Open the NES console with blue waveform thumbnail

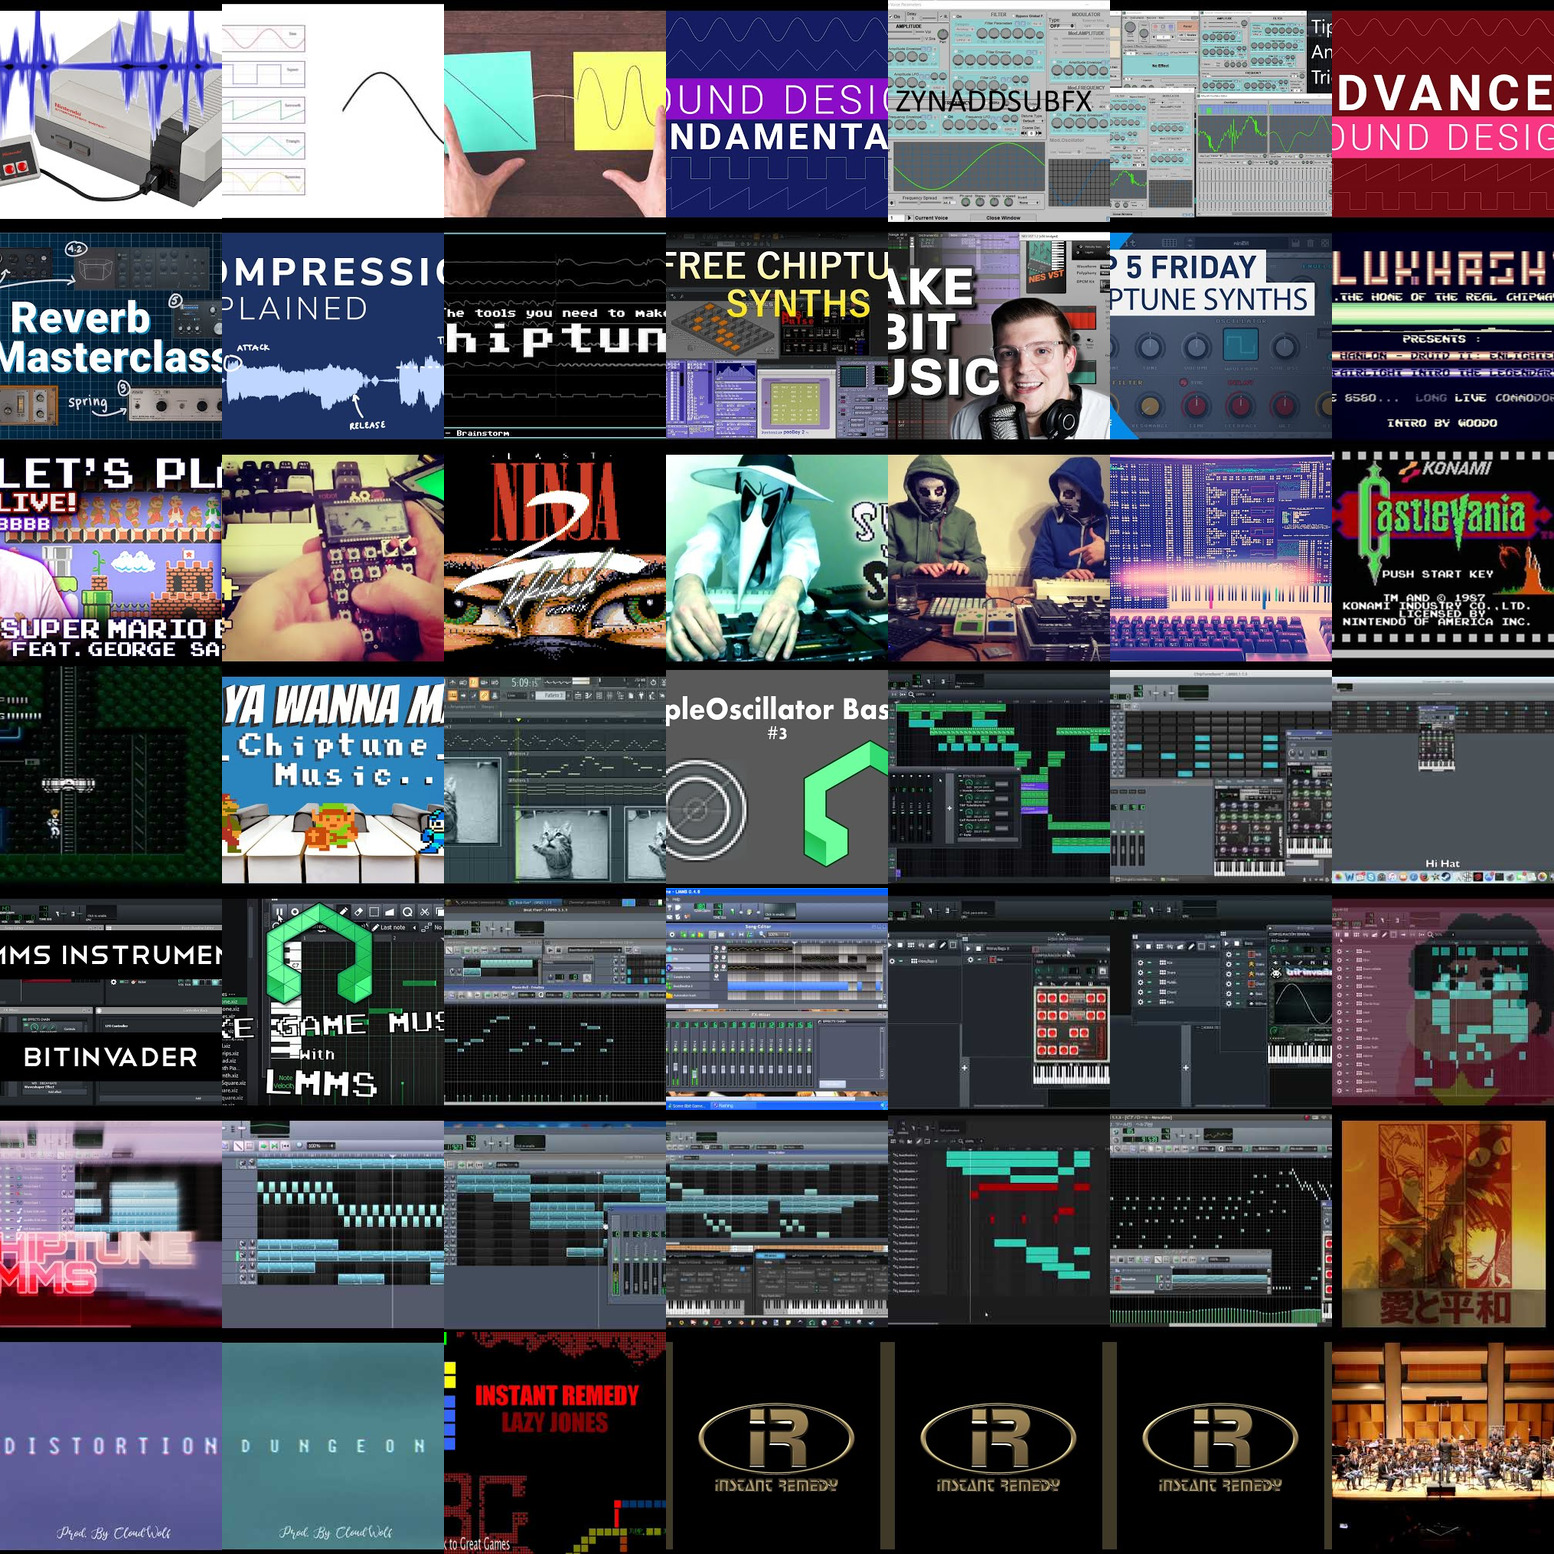pyautogui.click(x=111, y=115)
